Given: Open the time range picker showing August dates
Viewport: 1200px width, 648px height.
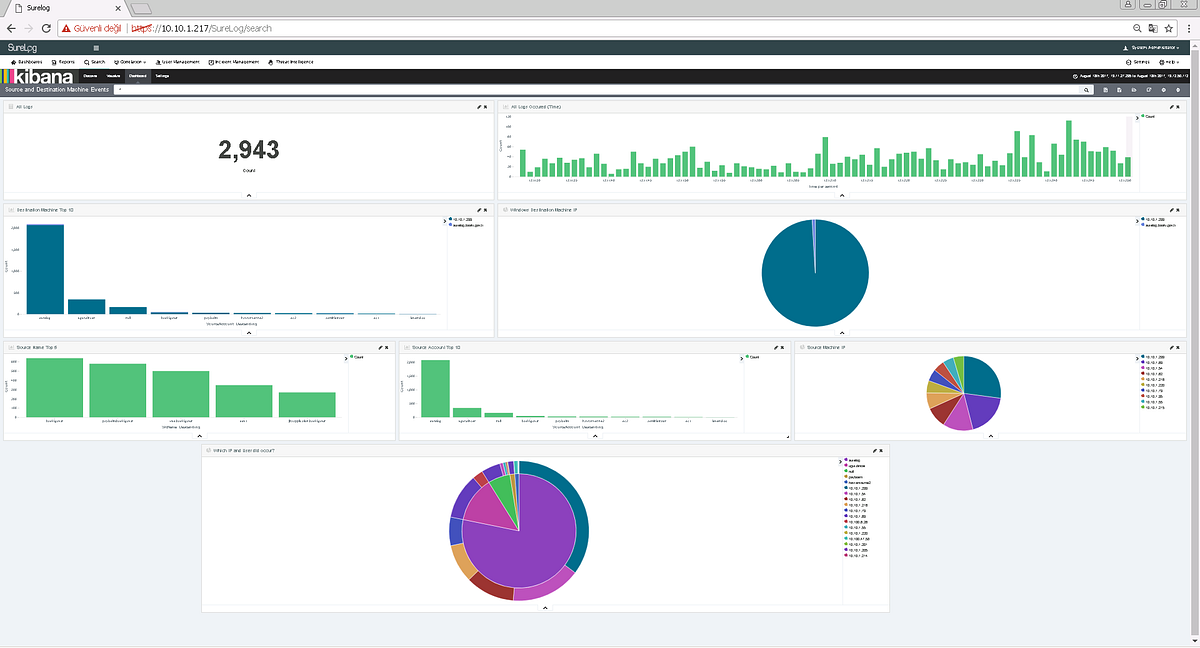Looking at the screenshot, I should [x=1130, y=74].
